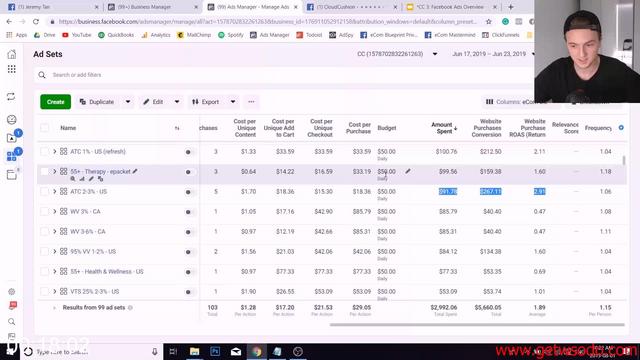Click duplicate icon under 55+ Therapy
The image size is (640, 360).
[x=100, y=179]
